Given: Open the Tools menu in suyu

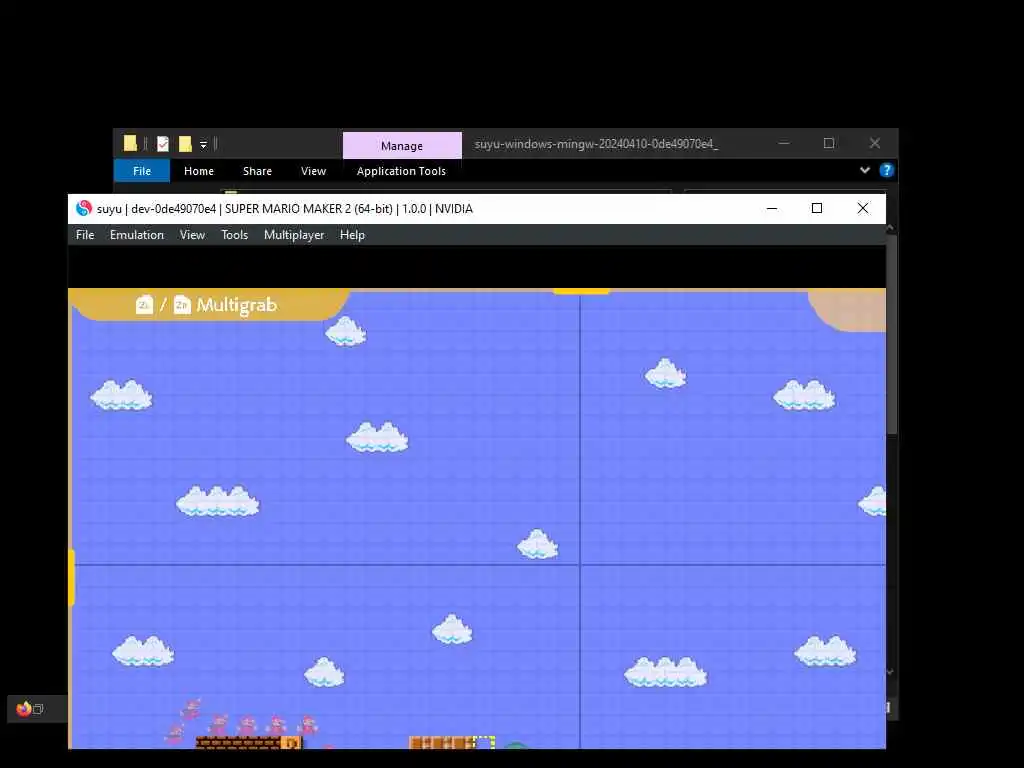Looking at the screenshot, I should pos(234,235).
